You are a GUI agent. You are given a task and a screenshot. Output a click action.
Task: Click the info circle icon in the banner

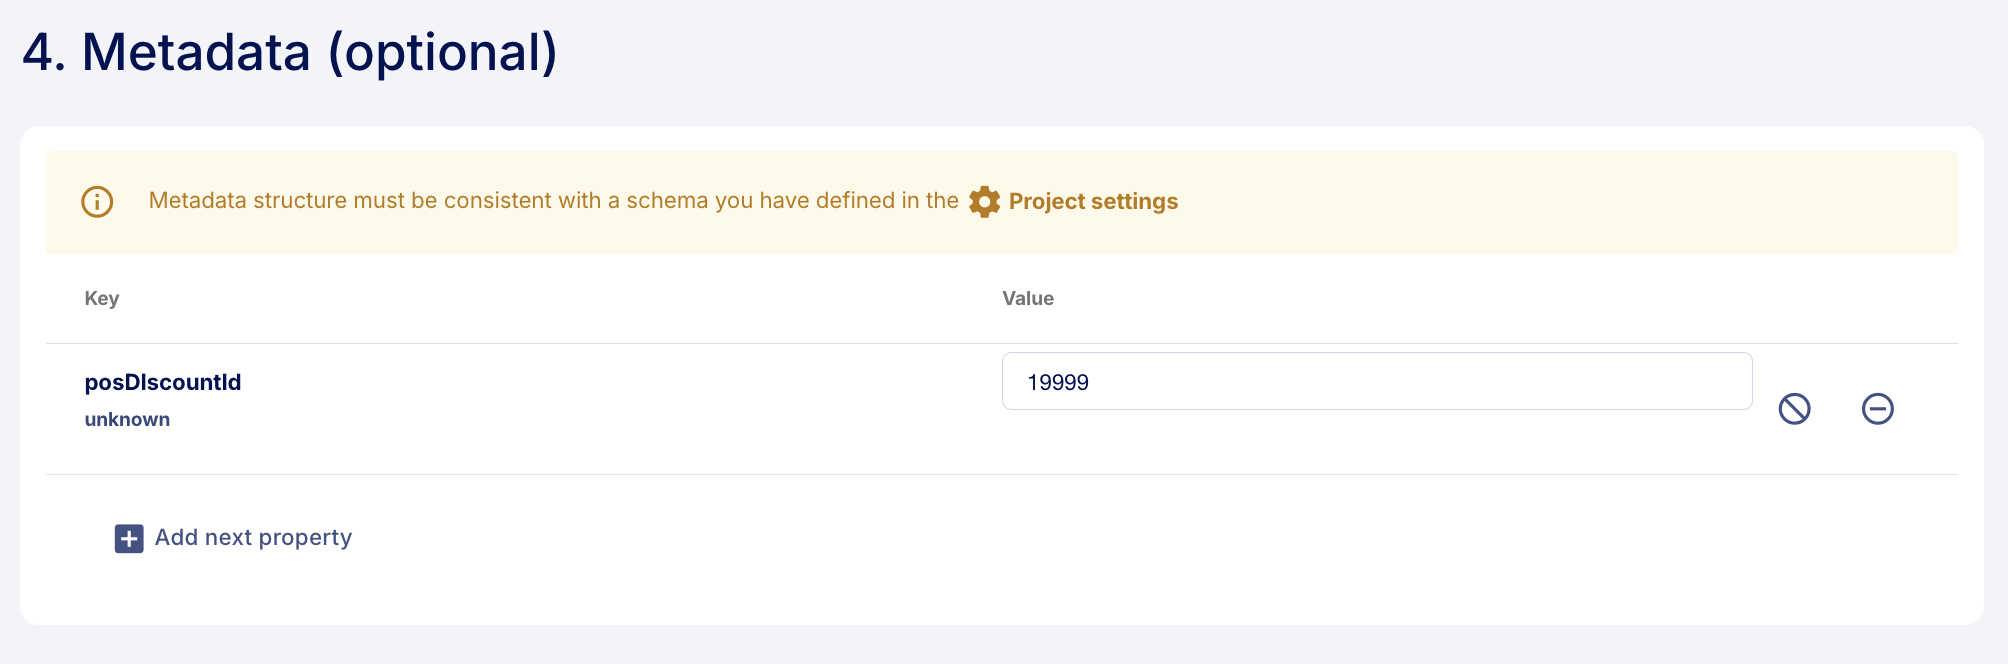[97, 202]
